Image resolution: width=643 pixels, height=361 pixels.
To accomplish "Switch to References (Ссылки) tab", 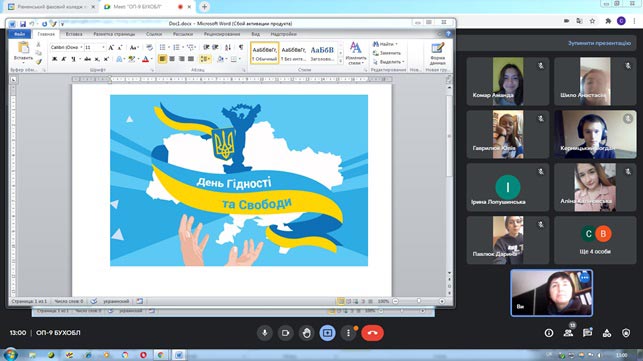I will click(154, 34).
